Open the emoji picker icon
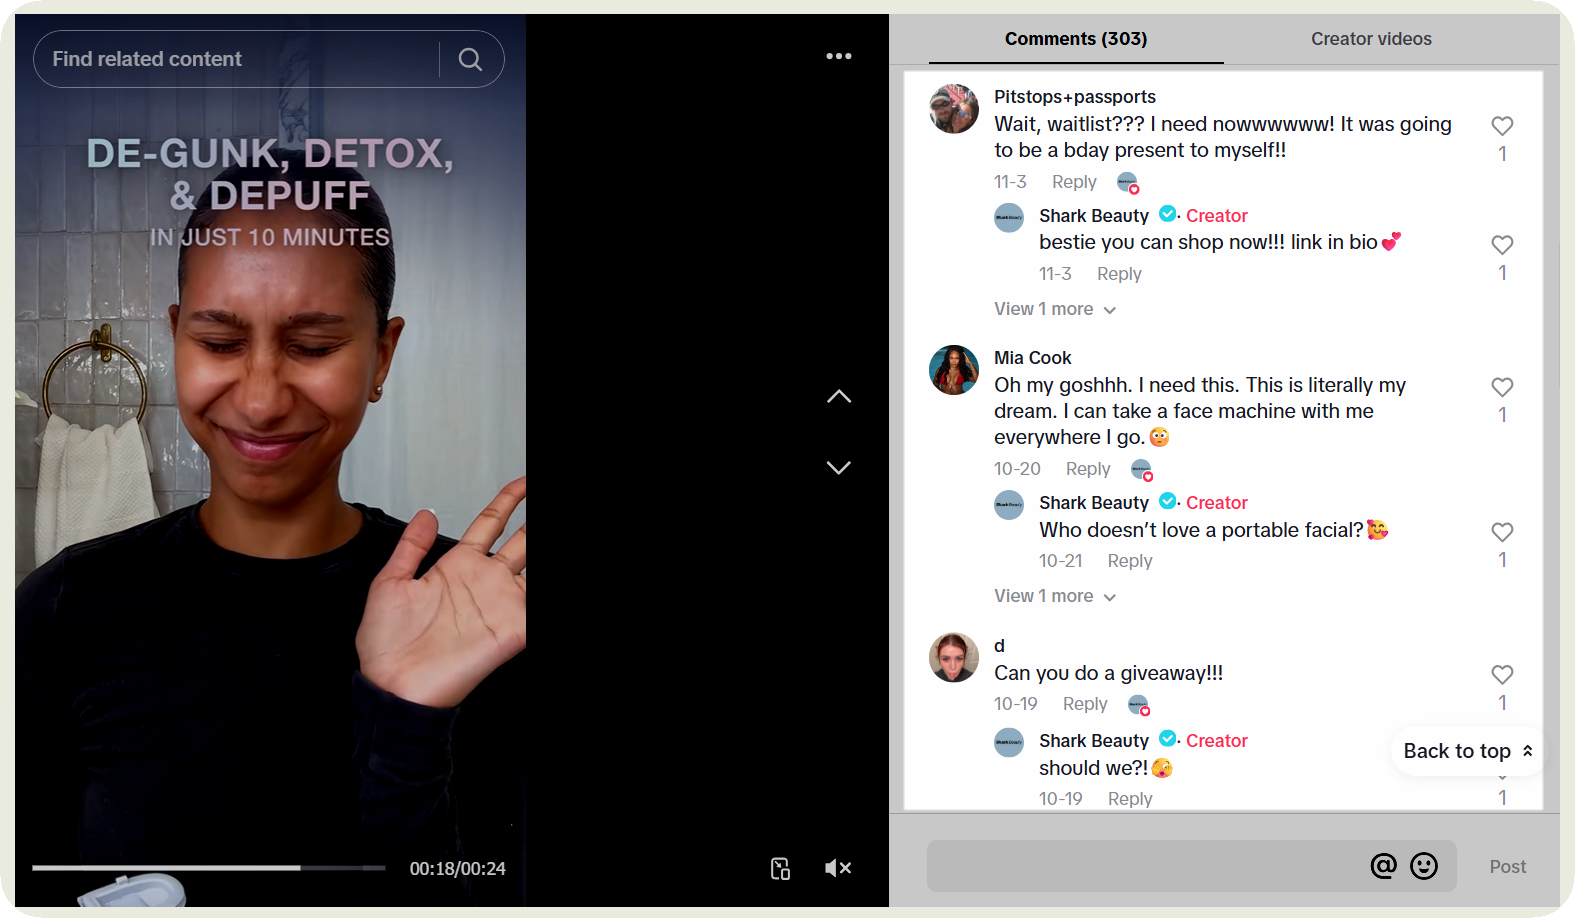 [x=1424, y=866]
